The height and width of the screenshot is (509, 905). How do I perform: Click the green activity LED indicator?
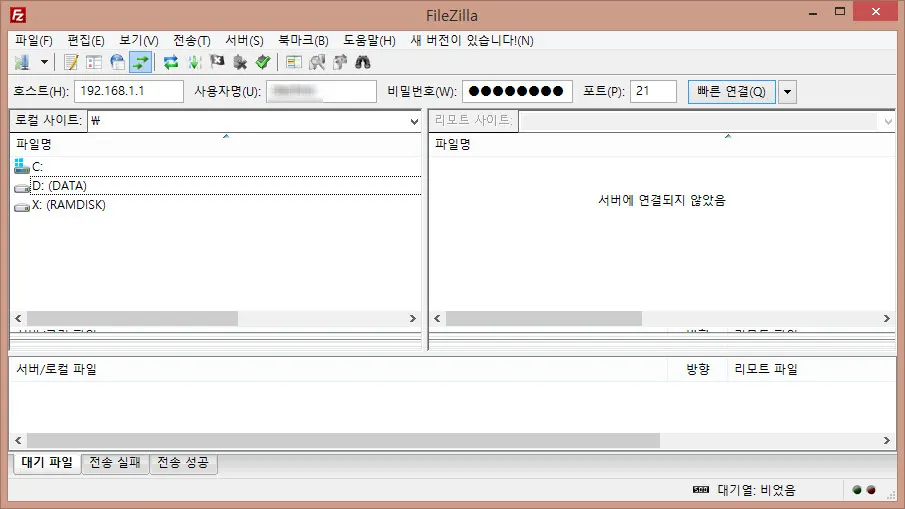tap(857, 490)
